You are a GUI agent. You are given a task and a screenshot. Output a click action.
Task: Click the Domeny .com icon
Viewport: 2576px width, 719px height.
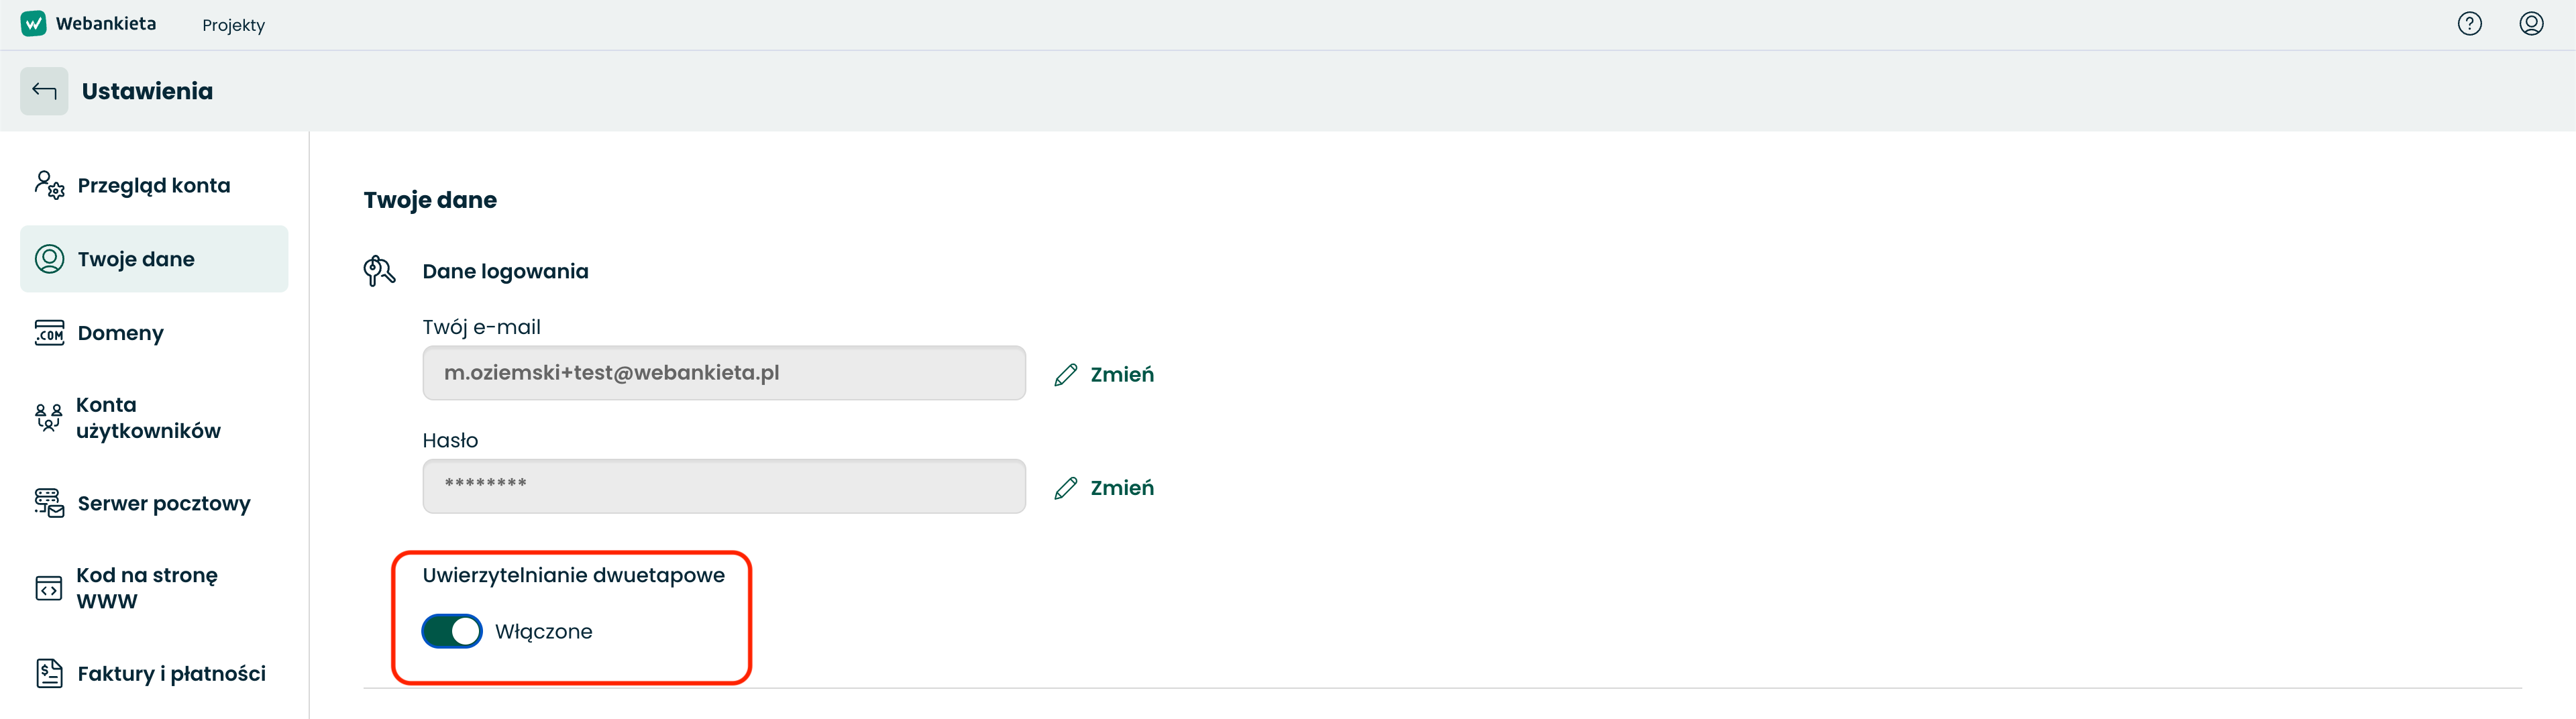coord(49,332)
